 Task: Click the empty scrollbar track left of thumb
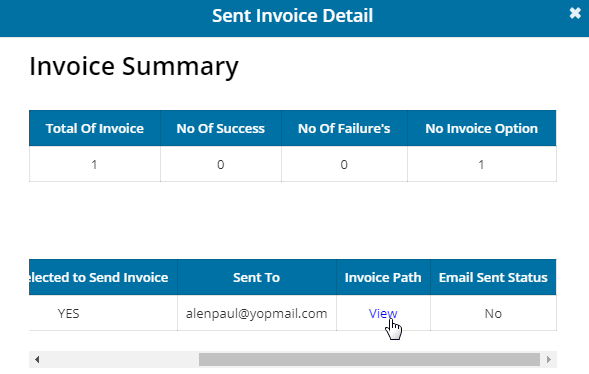click(120, 359)
